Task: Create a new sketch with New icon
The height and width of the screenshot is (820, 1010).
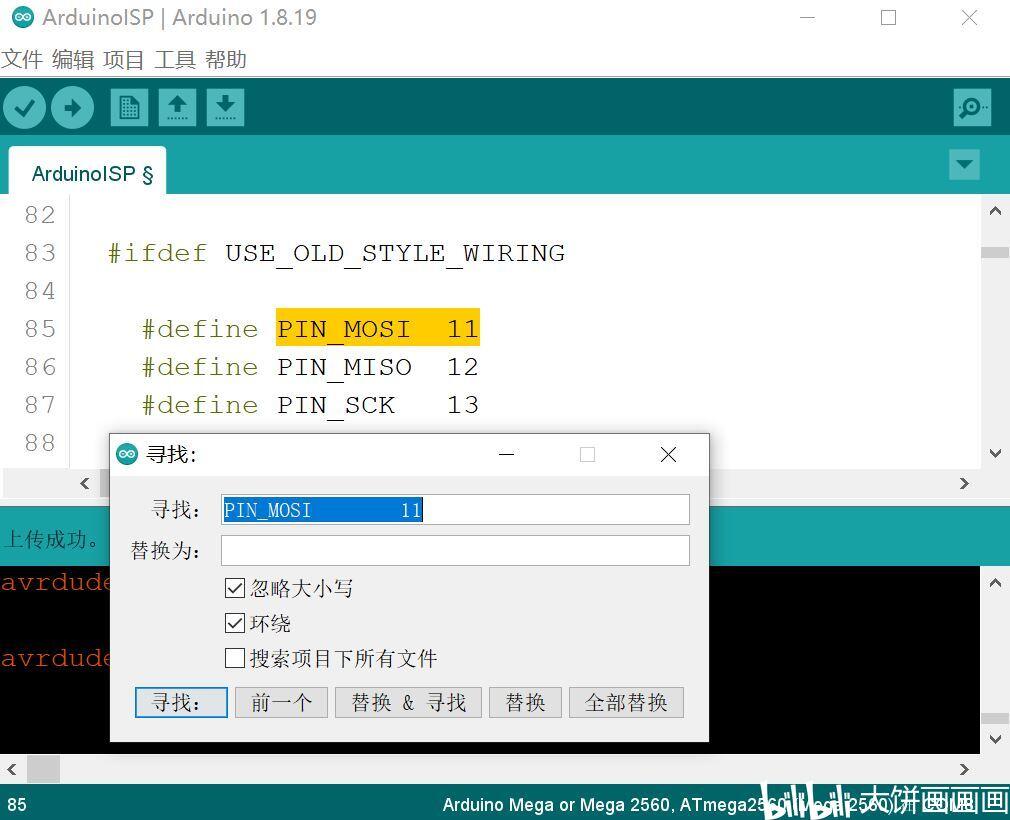Action: [129, 108]
